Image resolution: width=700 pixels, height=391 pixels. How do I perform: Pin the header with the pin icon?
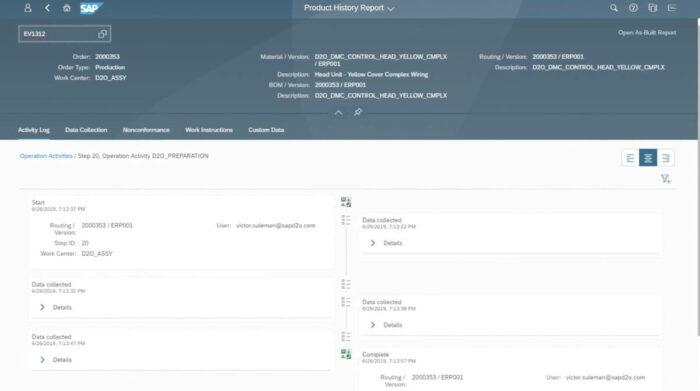[358, 112]
